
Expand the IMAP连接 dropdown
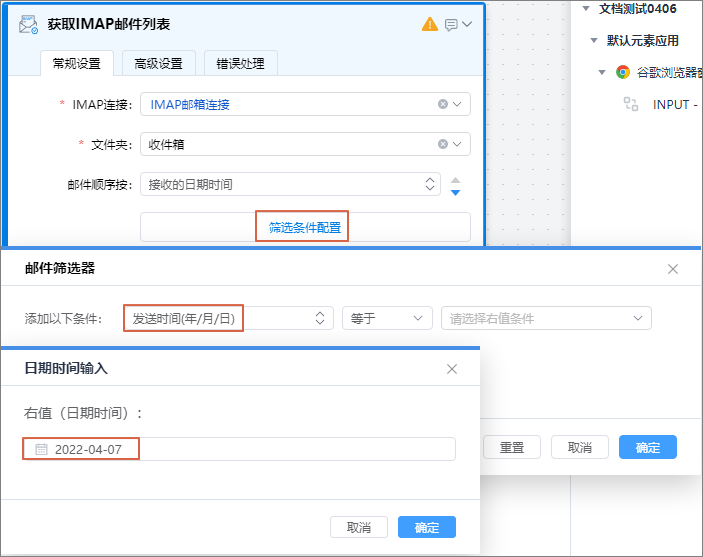pyautogui.click(x=458, y=104)
